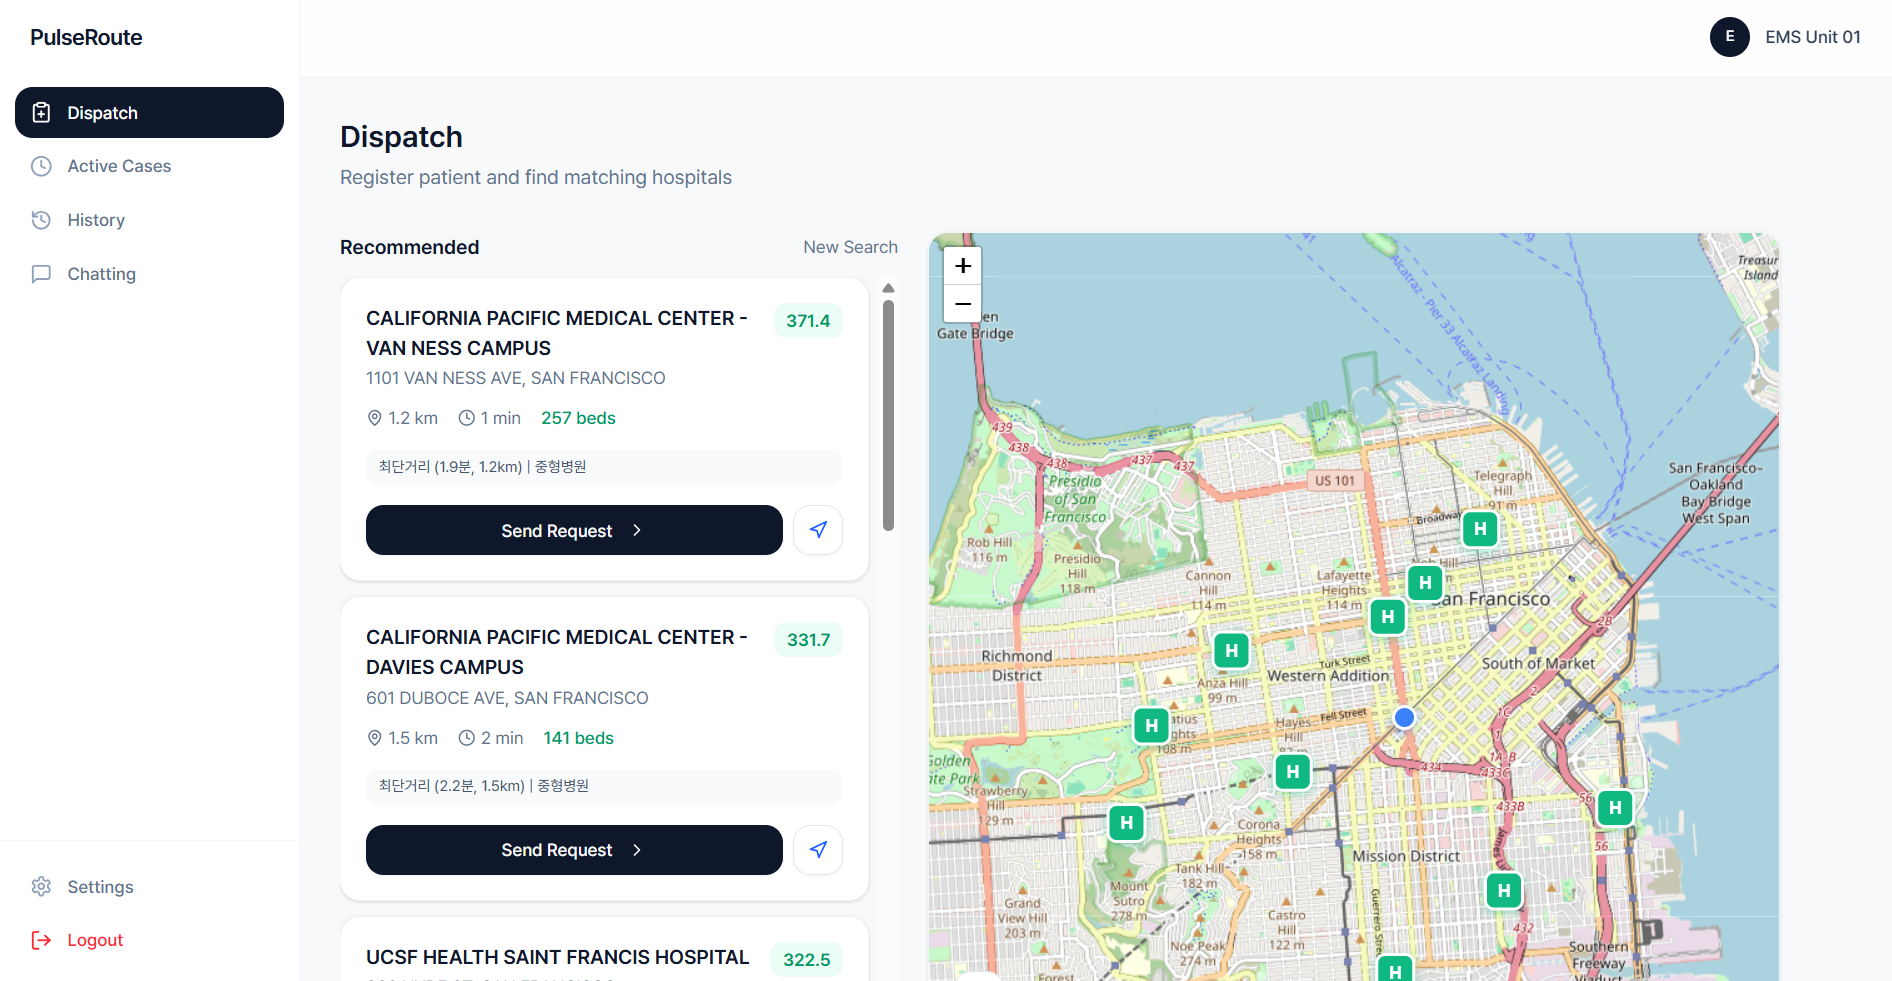Click the Chatting speech bubble icon

41,274
